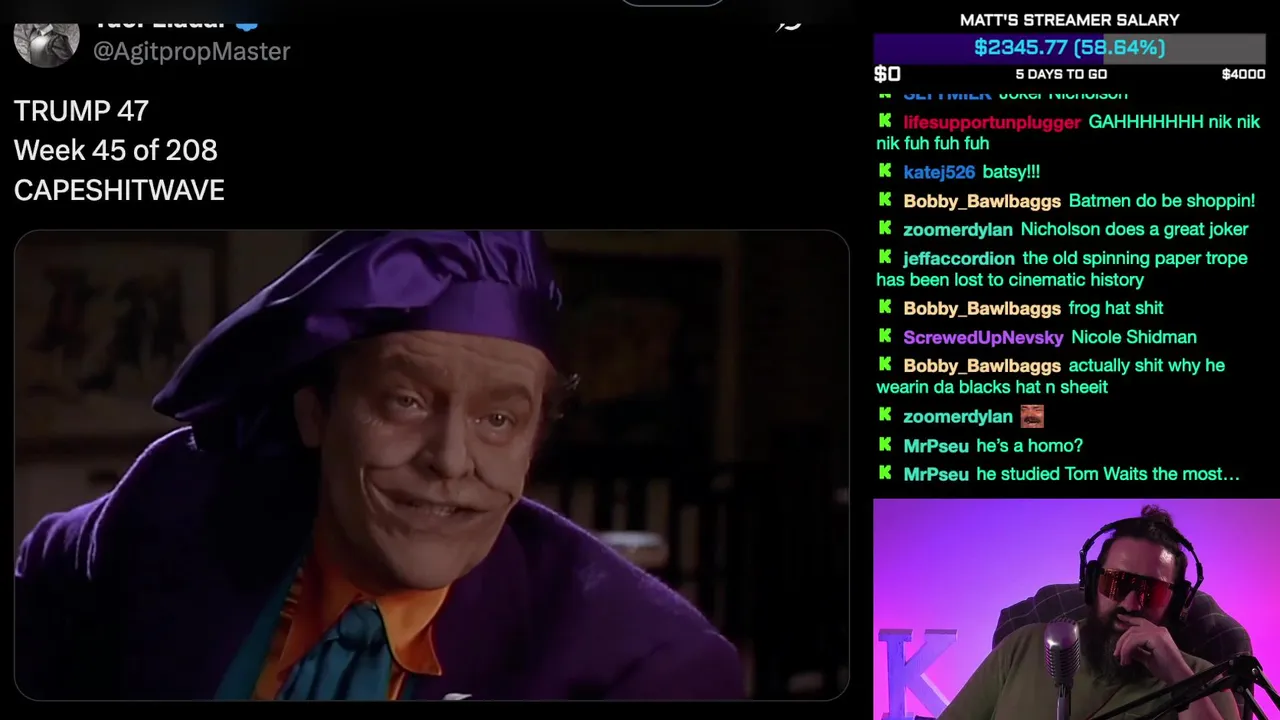The image size is (1280, 720).
Task: Select the 'Week 45 of 208' text
Action: (115, 150)
